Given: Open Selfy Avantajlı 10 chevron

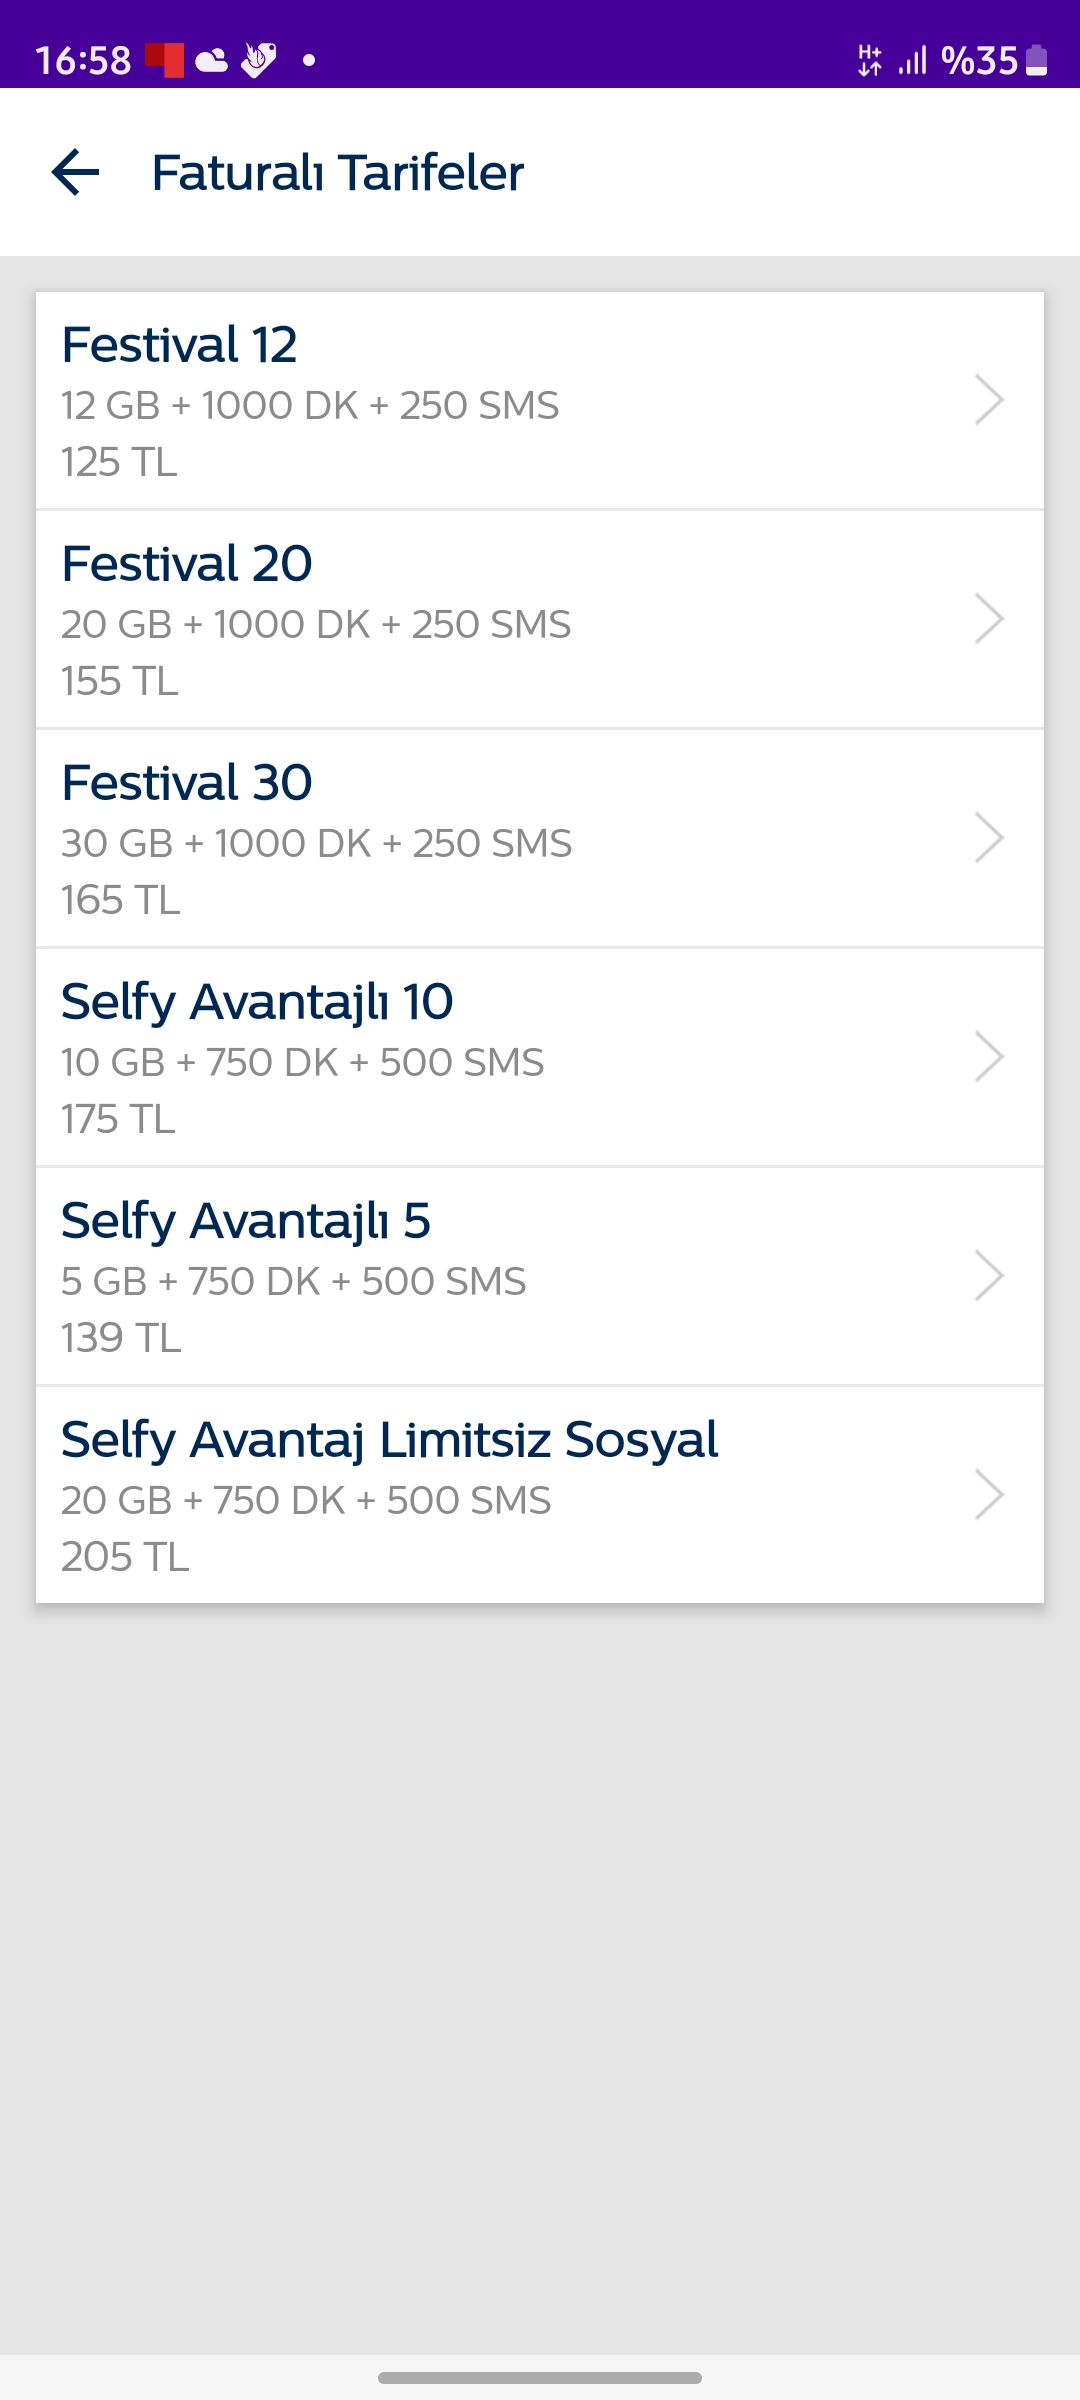Looking at the screenshot, I should (x=988, y=1057).
